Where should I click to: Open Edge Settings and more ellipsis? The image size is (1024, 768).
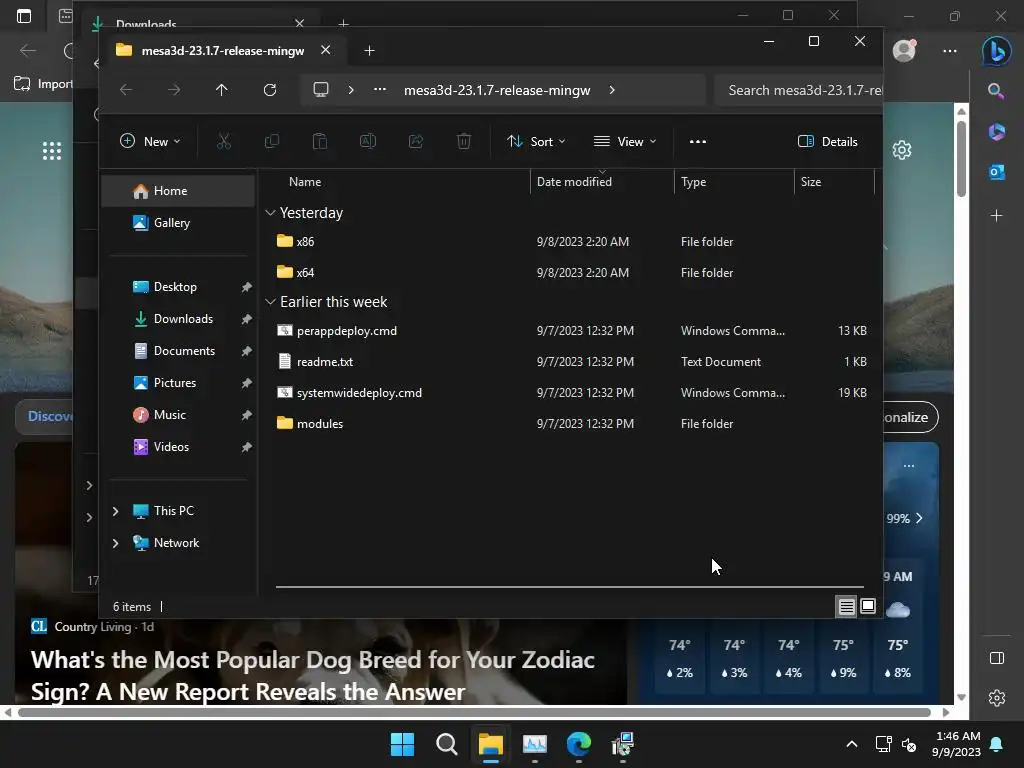[x=950, y=50]
